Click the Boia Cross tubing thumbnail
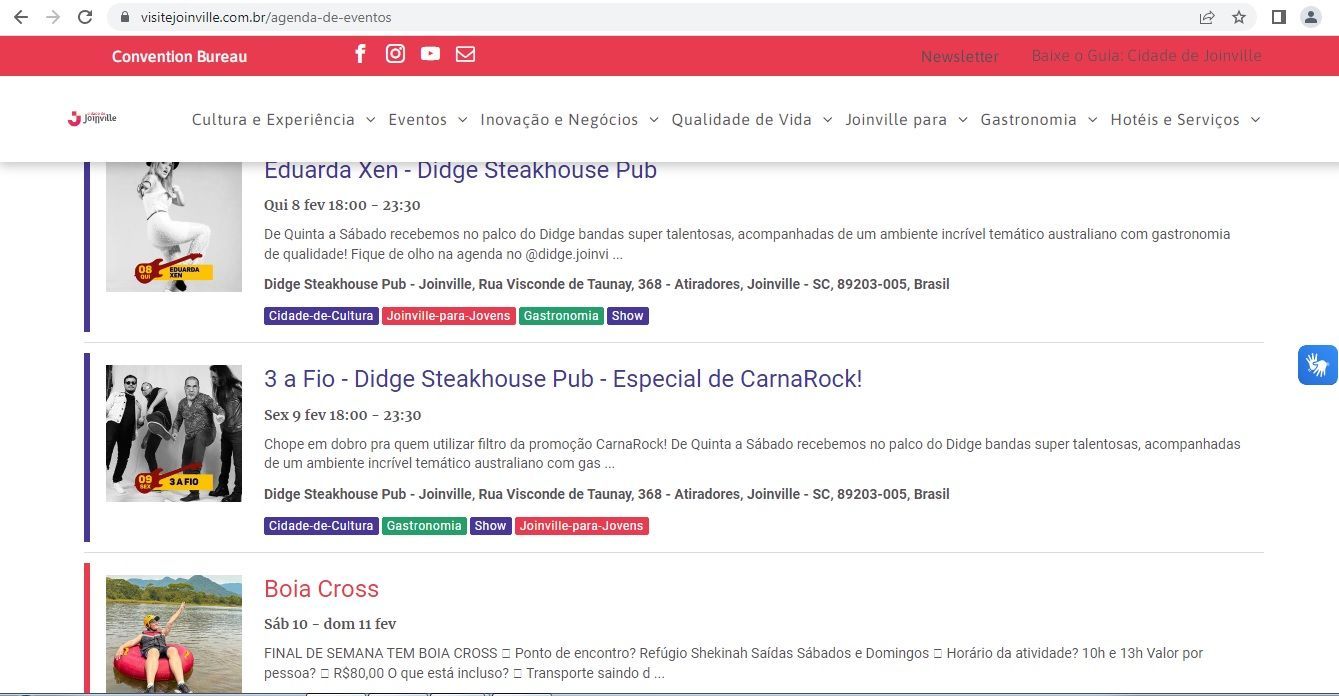Screen dimensions: 1339x696 174,634
